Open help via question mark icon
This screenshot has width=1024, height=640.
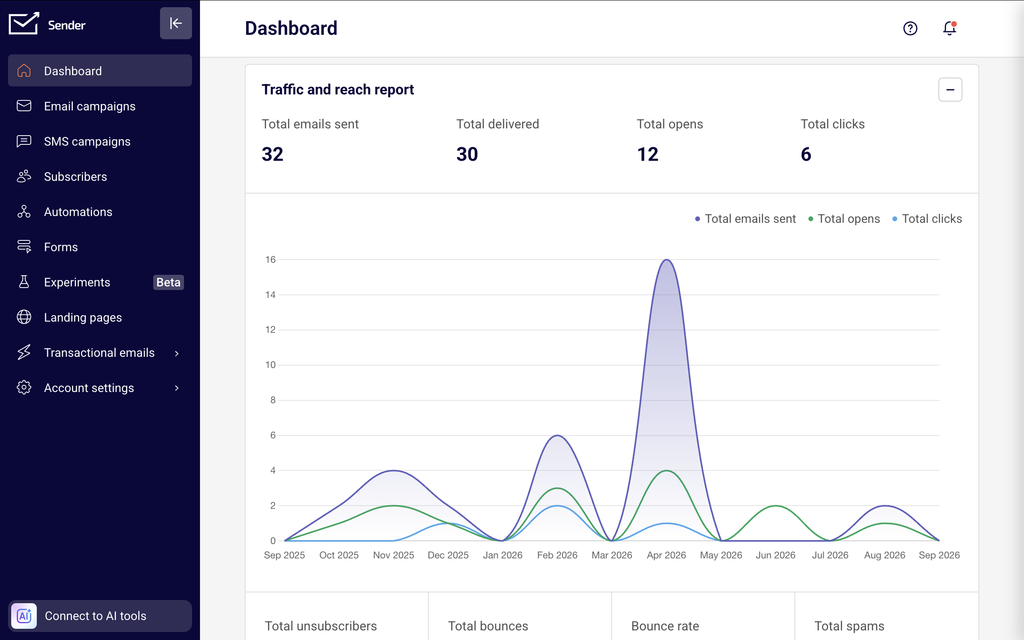point(910,28)
